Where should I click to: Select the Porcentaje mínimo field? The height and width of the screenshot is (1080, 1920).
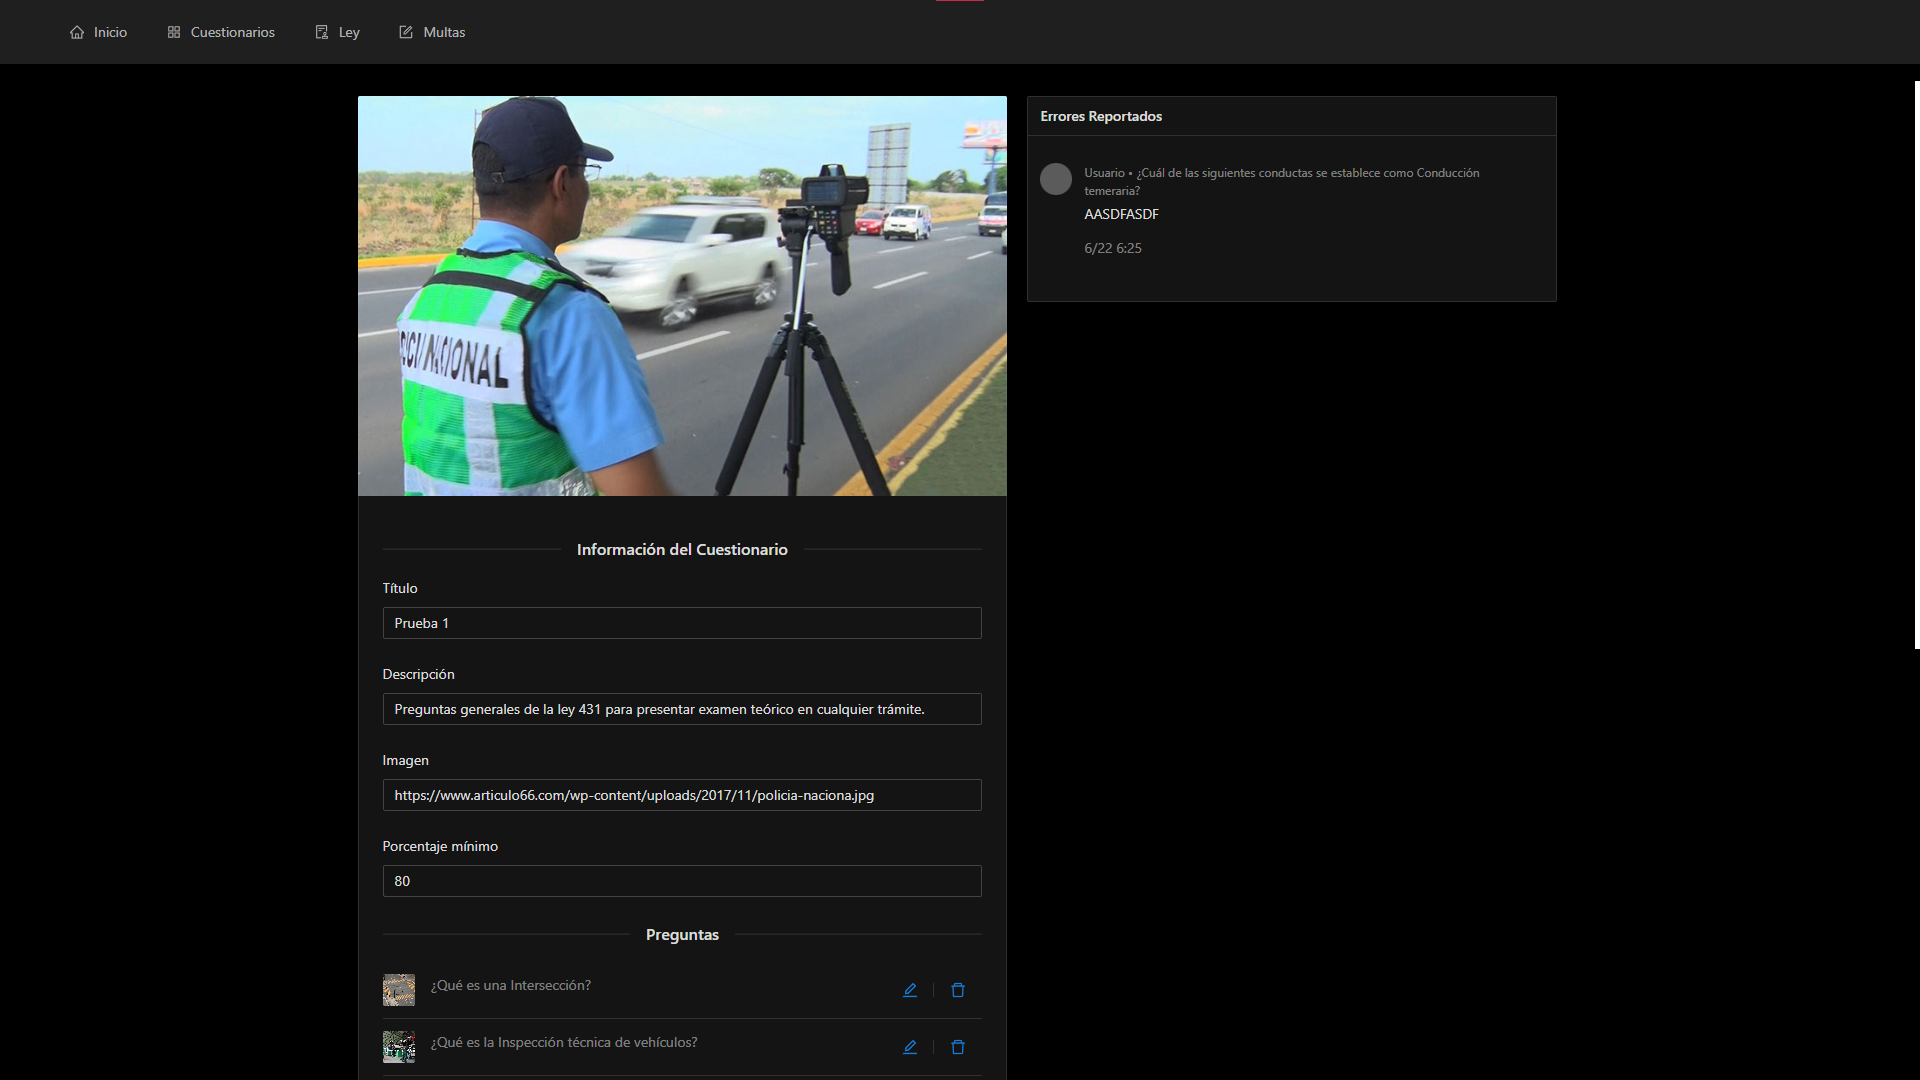[682, 881]
